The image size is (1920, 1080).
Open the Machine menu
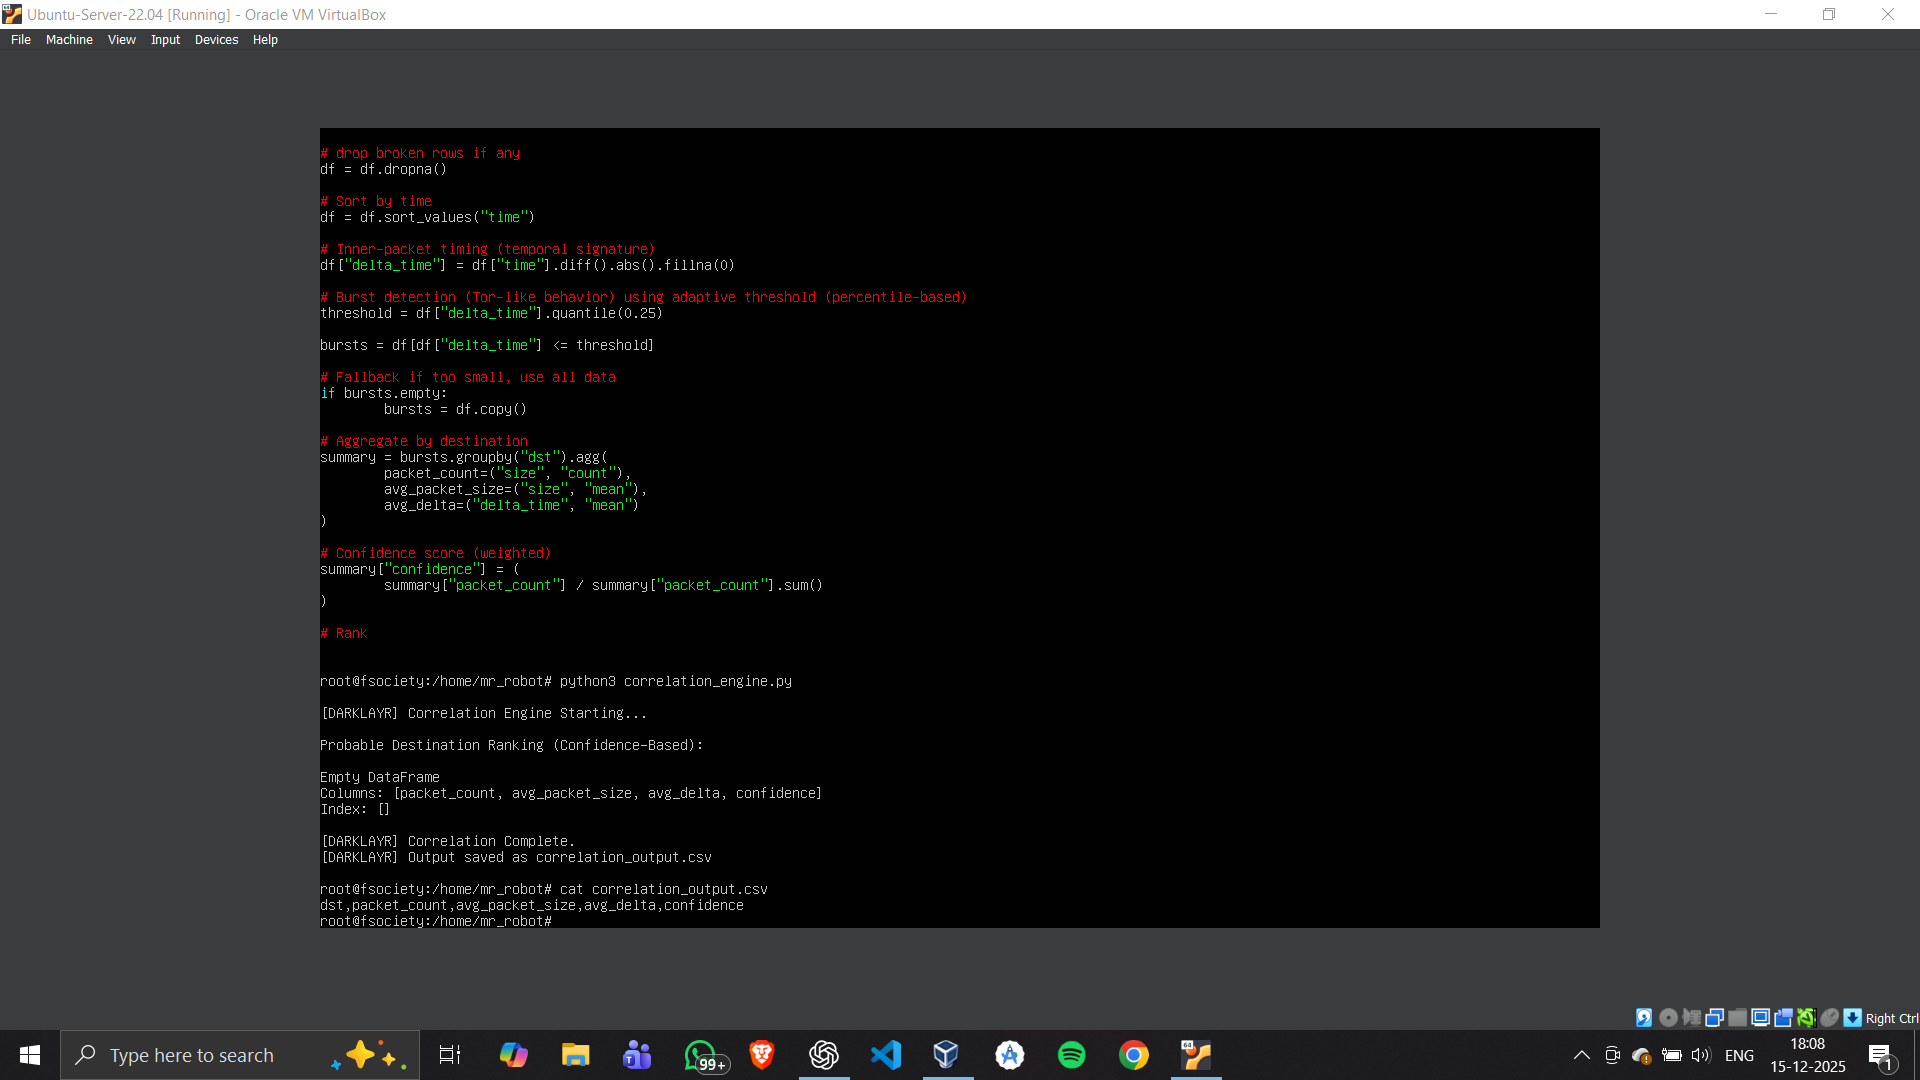pos(69,40)
